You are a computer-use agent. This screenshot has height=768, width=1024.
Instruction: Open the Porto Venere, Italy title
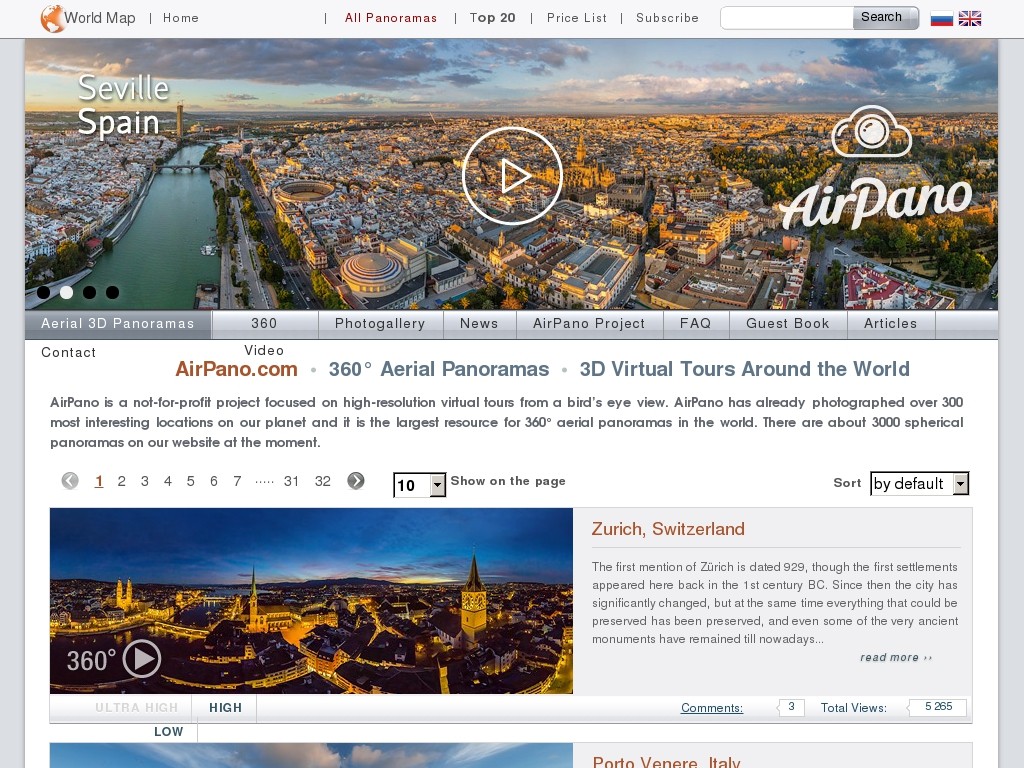click(666, 761)
